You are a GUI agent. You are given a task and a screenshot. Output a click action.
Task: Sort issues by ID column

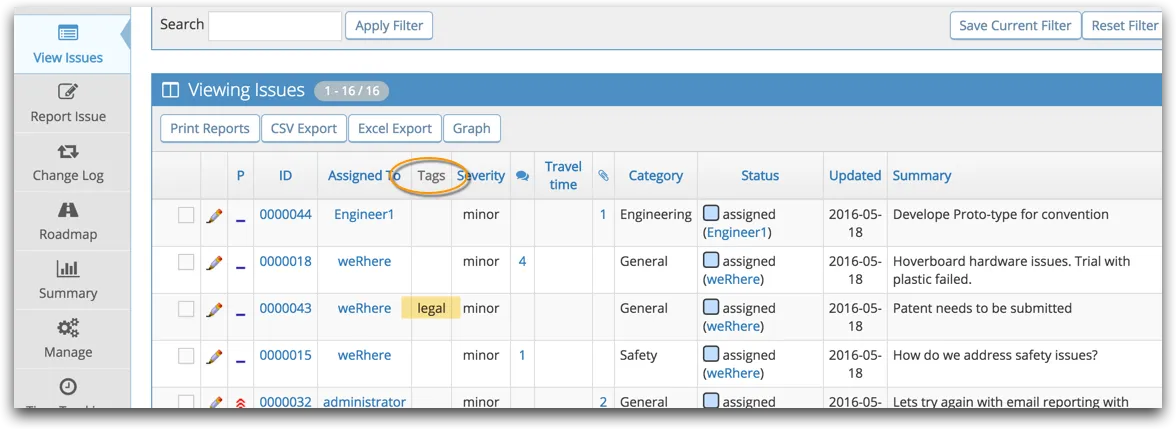tap(286, 176)
